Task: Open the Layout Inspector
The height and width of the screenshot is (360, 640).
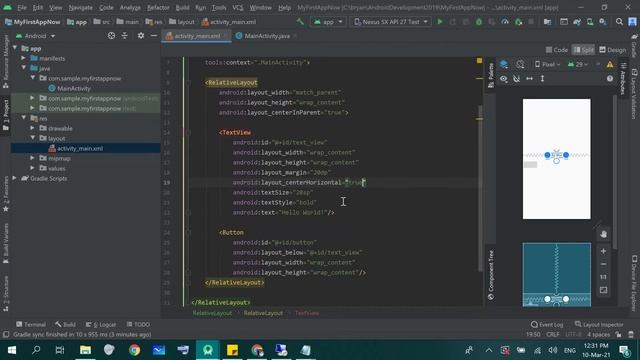Action: pos(599,324)
